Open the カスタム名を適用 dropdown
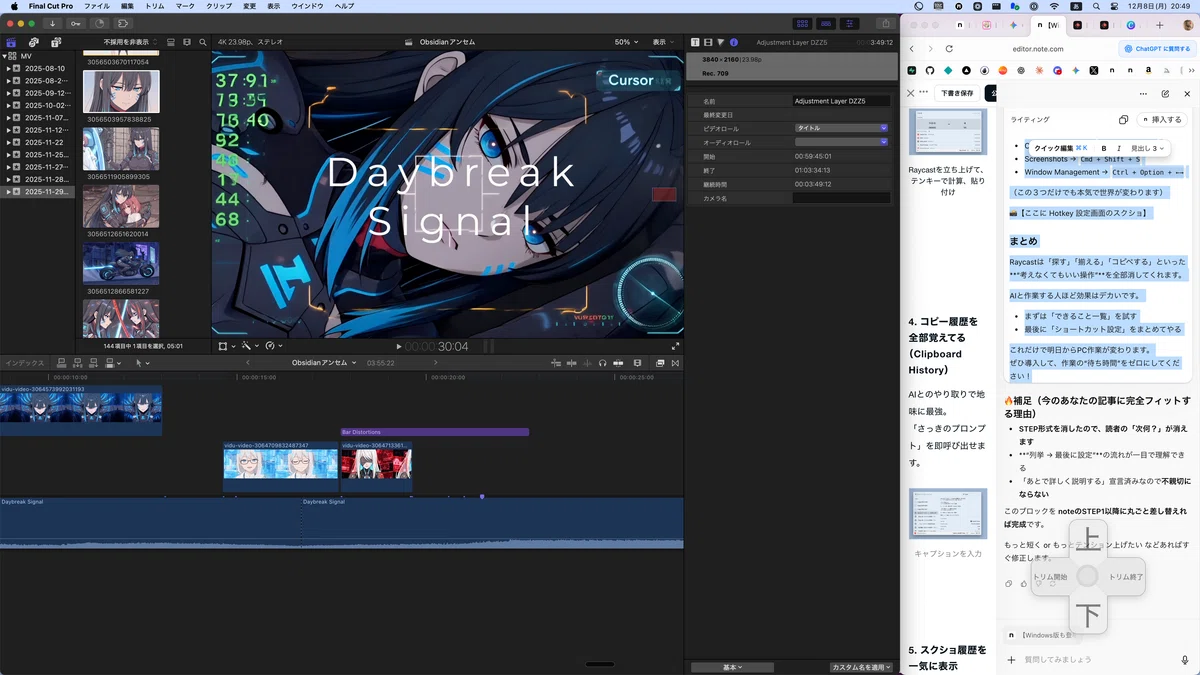This screenshot has height=675, width=1200. [861, 667]
